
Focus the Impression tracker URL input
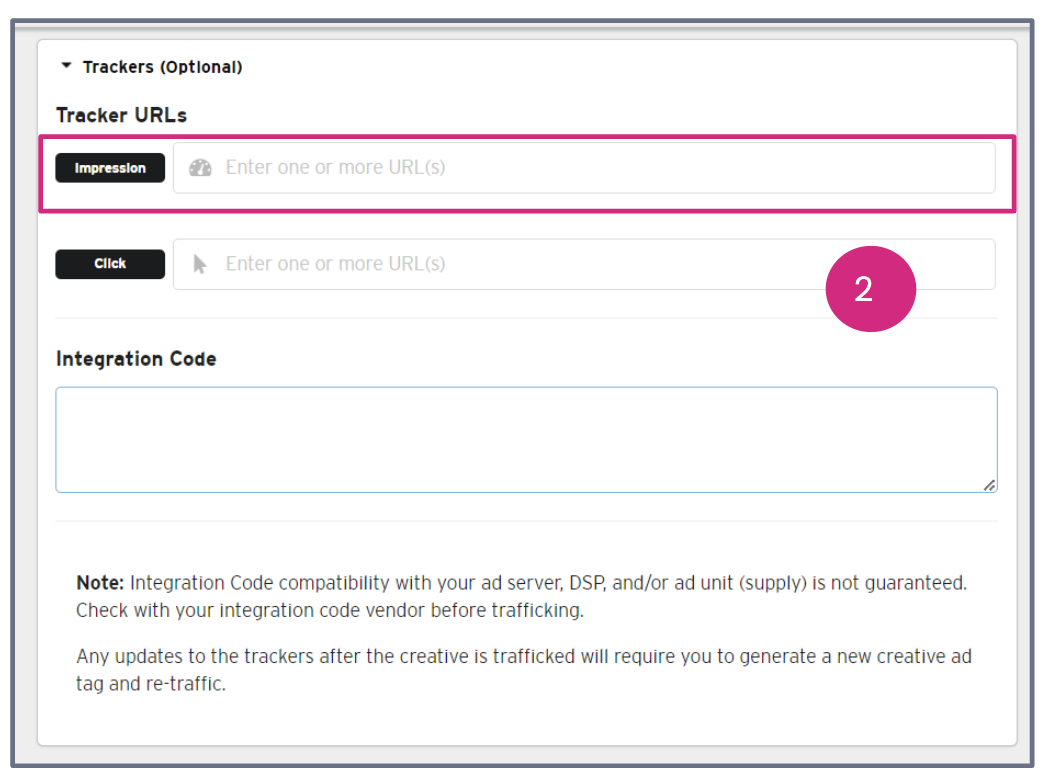tap(600, 168)
